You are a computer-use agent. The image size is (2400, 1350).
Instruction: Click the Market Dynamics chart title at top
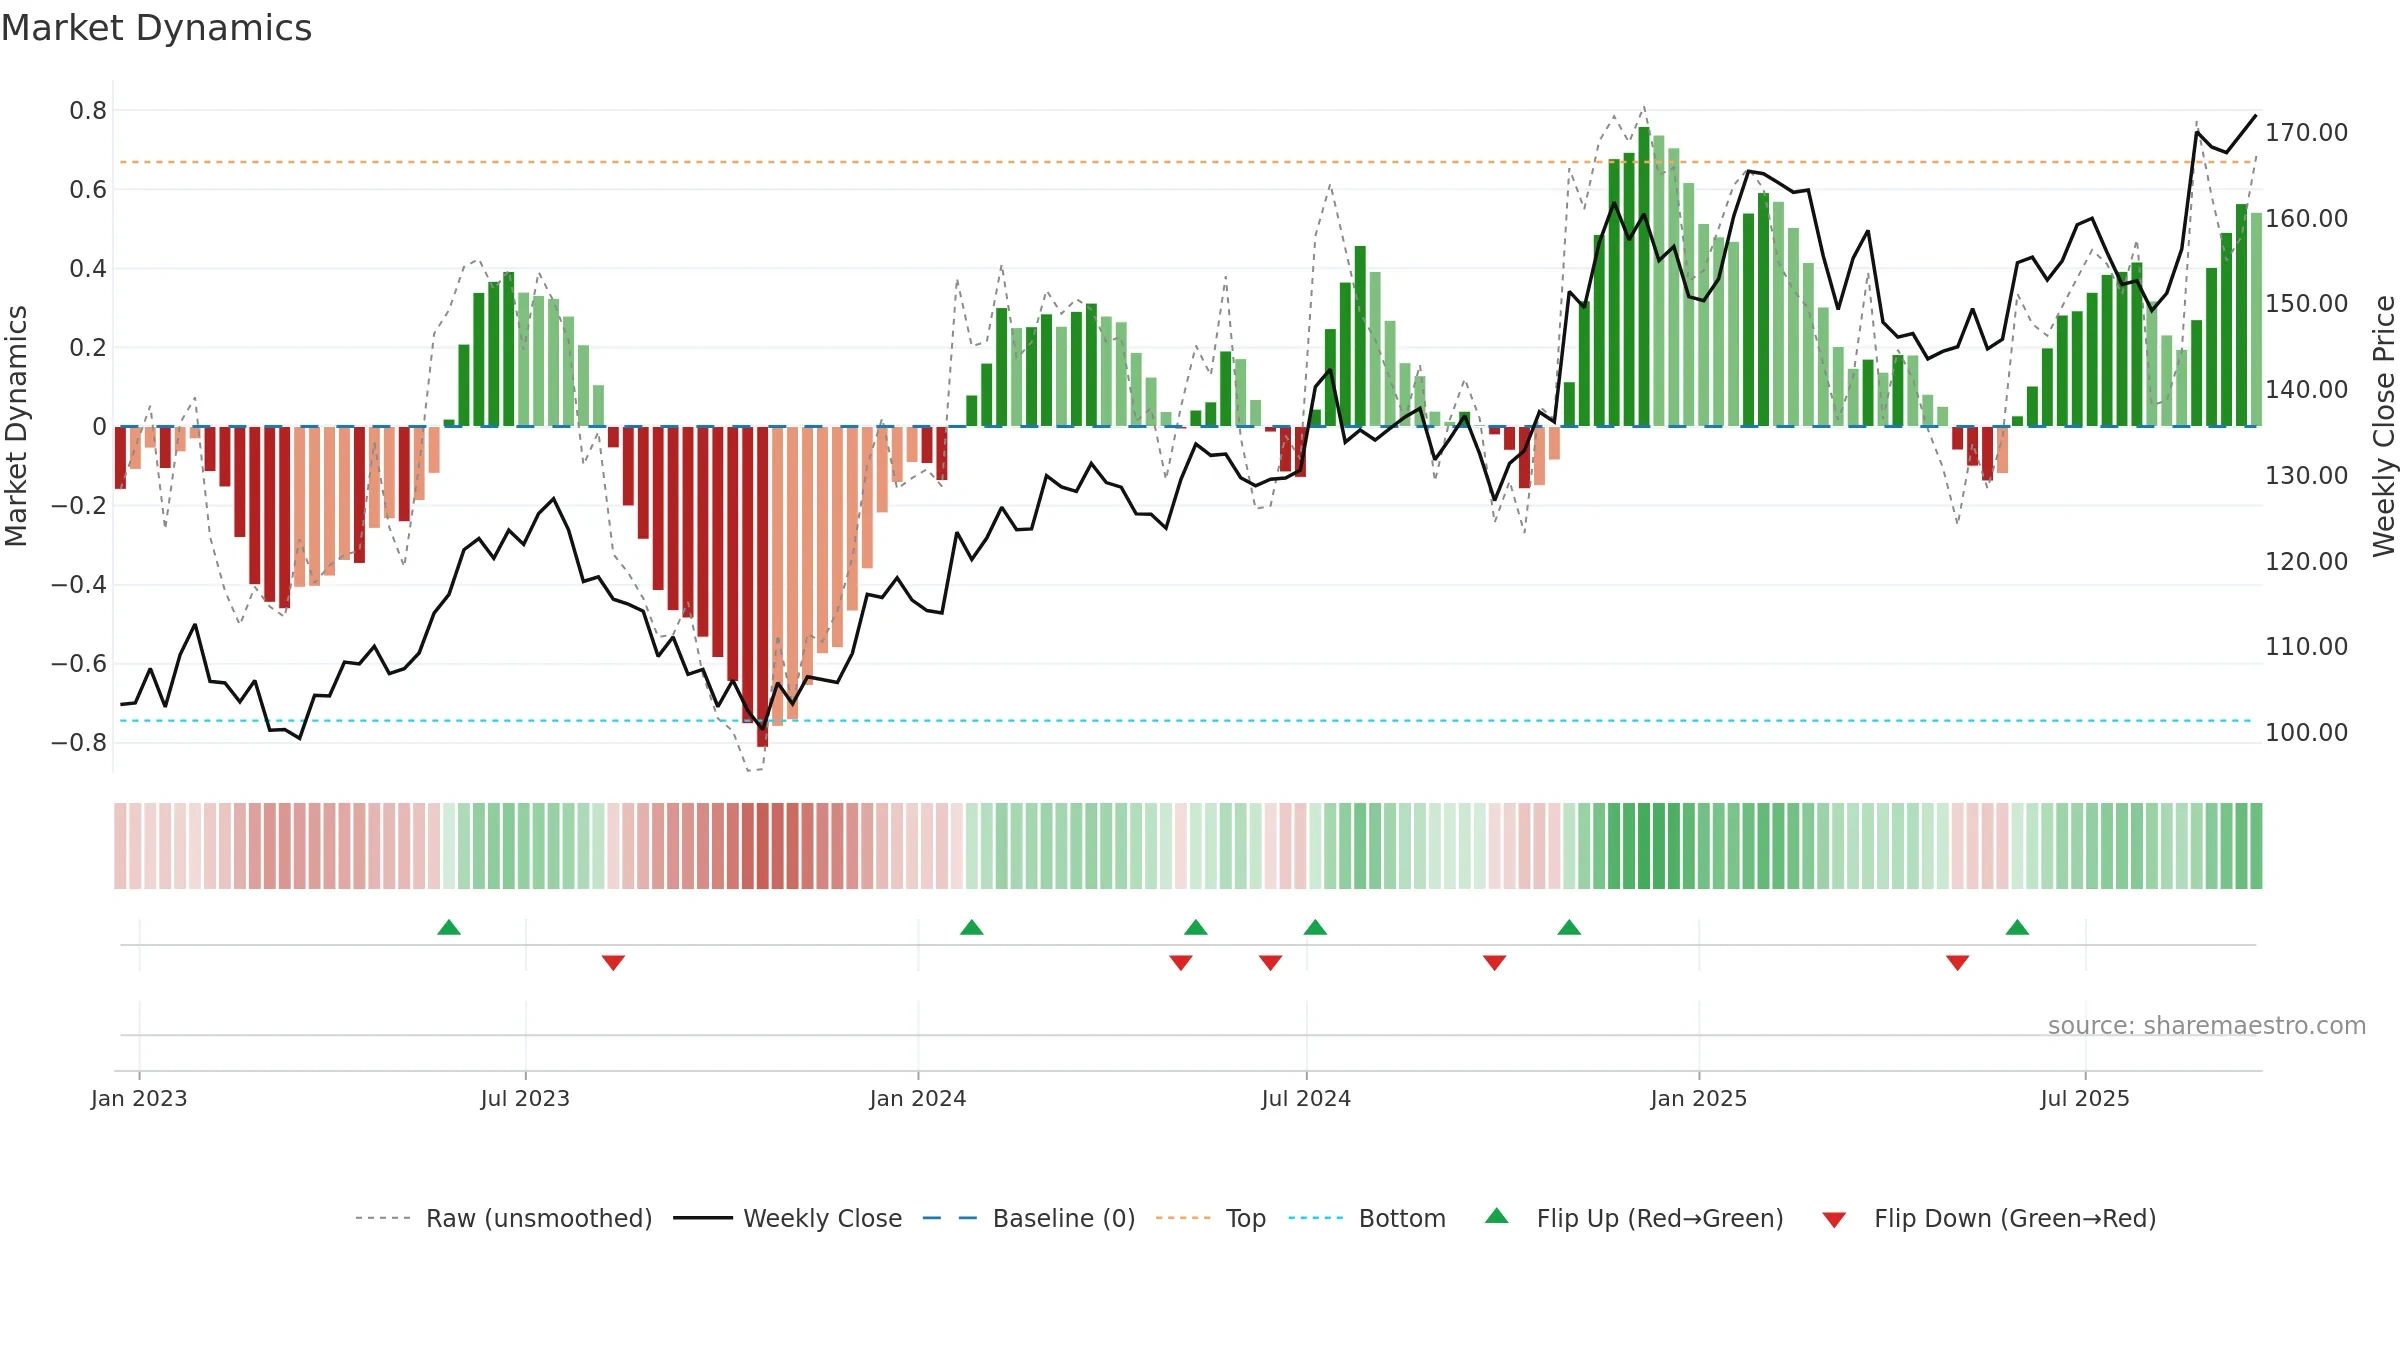[x=156, y=28]
